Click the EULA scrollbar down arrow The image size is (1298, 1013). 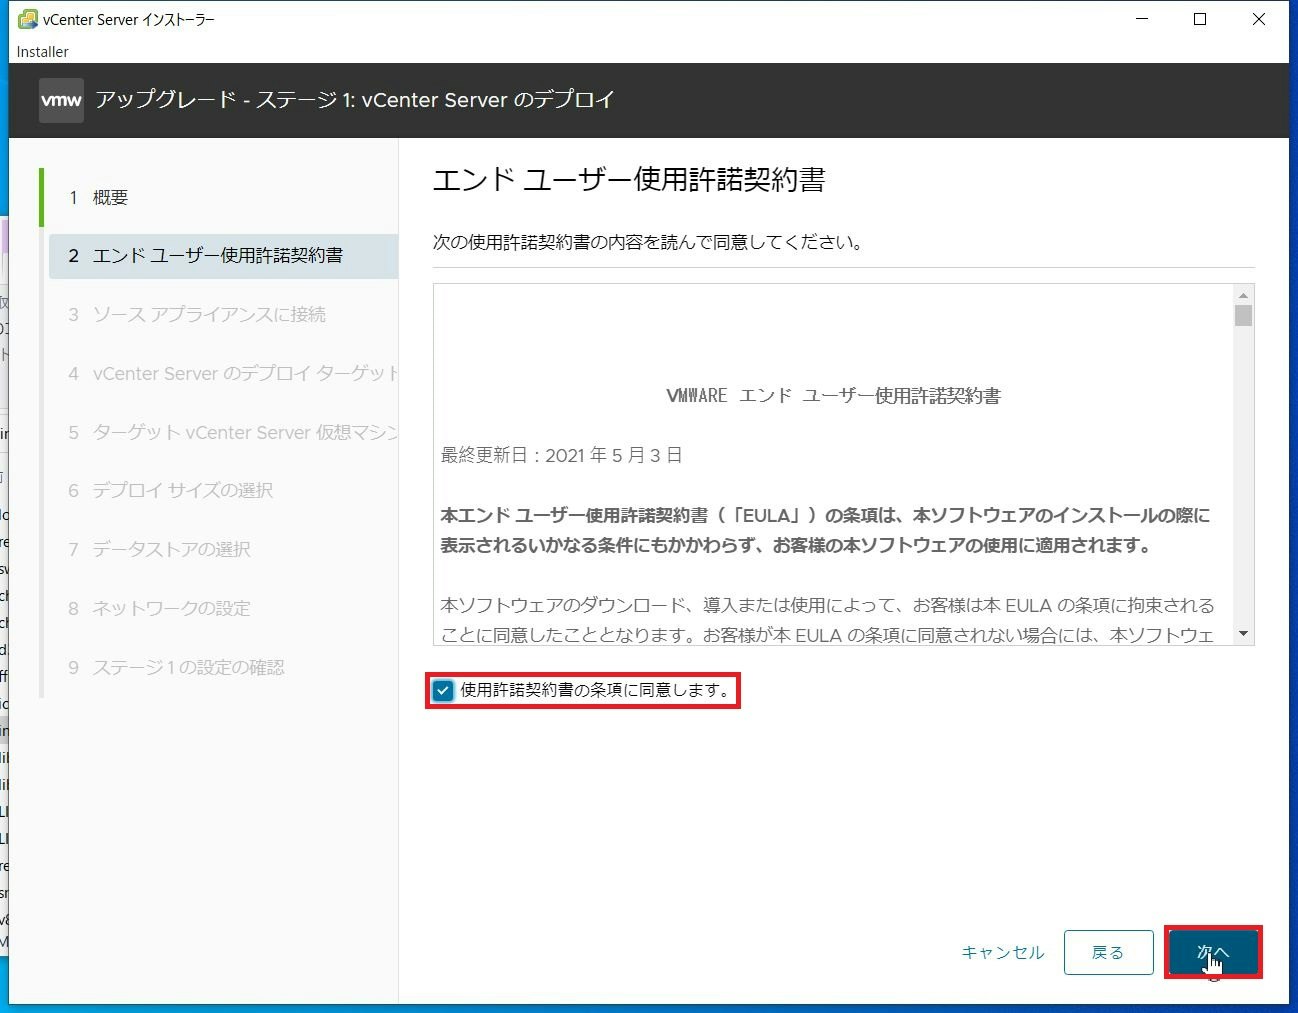pyautogui.click(x=1243, y=634)
